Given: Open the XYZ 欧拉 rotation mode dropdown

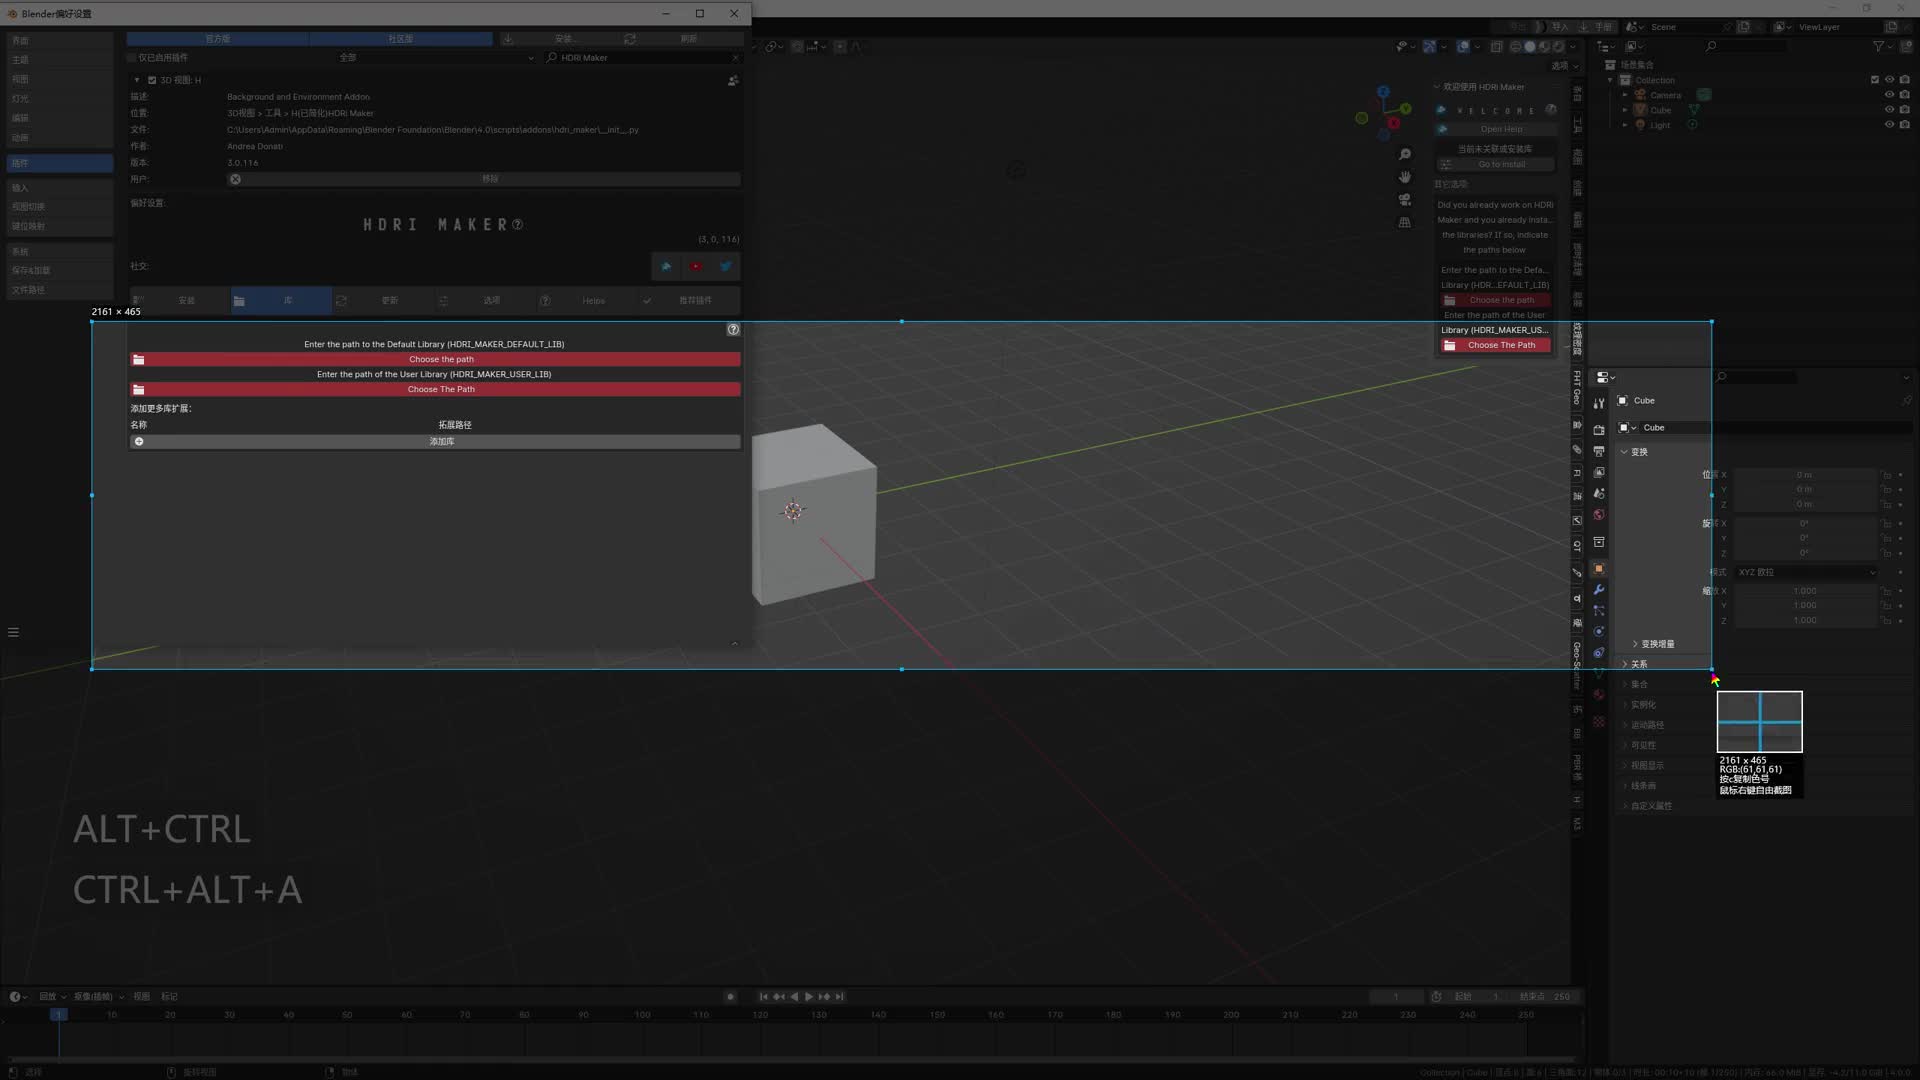Looking at the screenshot, I should coord(1805,572).
